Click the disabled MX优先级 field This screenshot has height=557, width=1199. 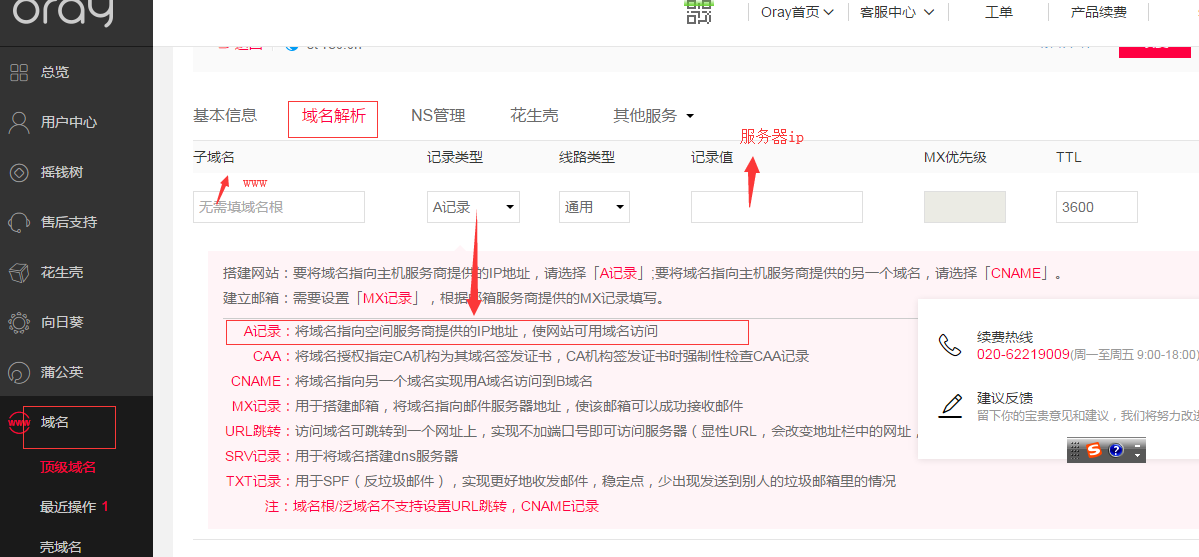(x=965, y=207)
